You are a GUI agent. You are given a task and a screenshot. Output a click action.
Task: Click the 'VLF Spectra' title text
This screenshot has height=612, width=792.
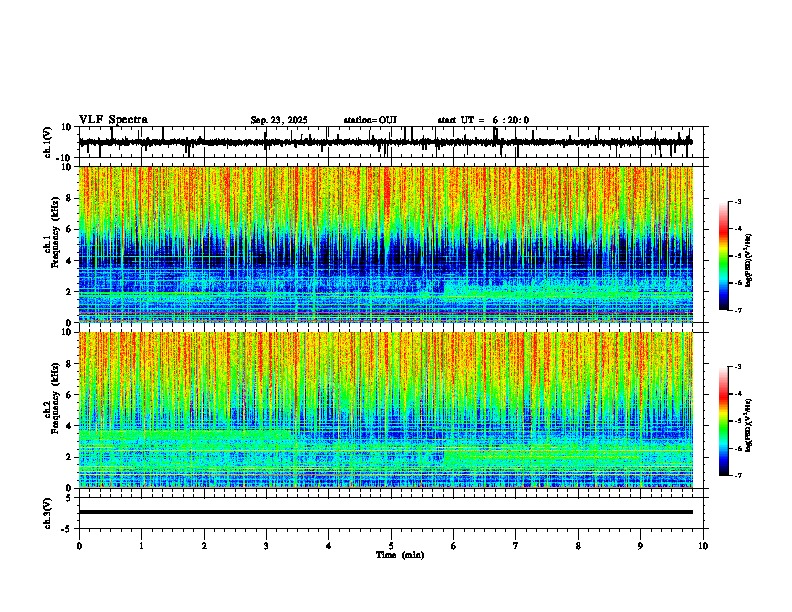click(x=113, y=120)
